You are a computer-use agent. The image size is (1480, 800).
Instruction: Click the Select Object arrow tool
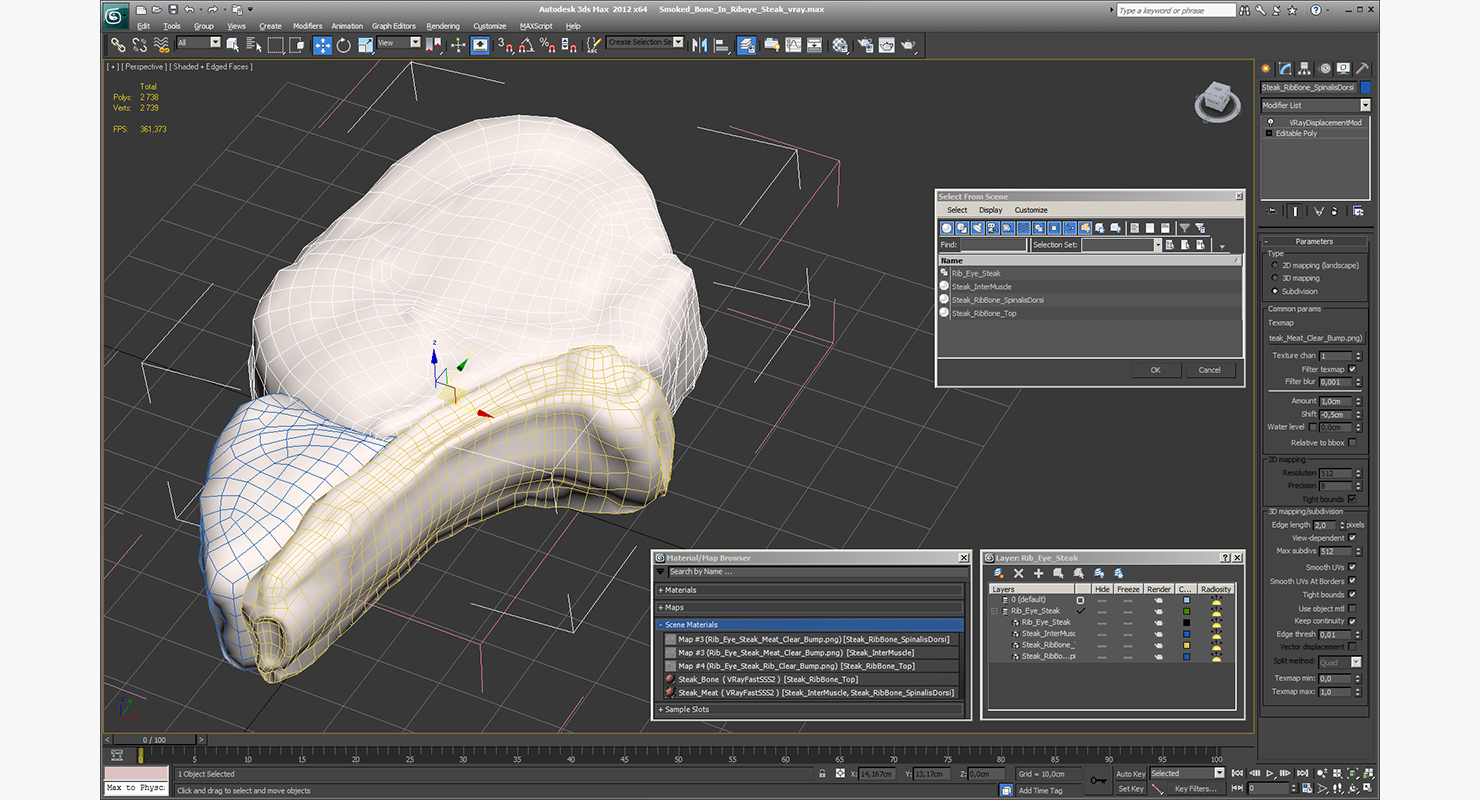click(x=232, y=45)
